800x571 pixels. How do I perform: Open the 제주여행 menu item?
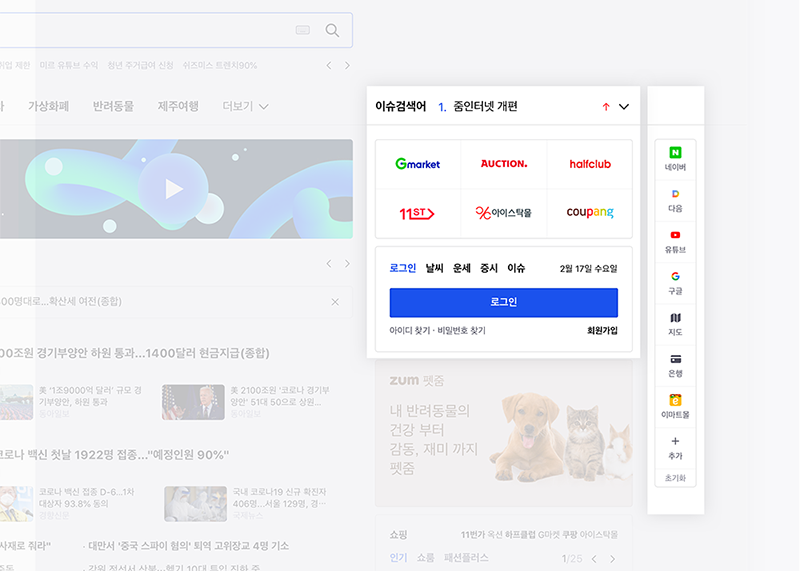178,106
